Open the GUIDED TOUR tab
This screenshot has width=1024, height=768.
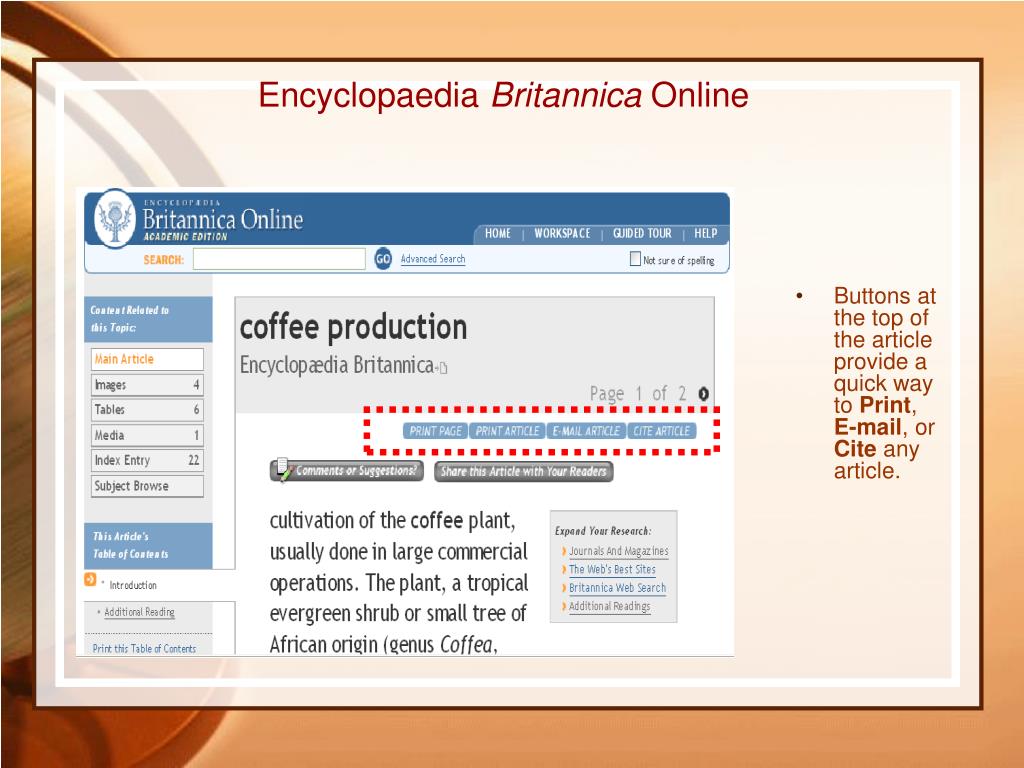tap(642, 233)
